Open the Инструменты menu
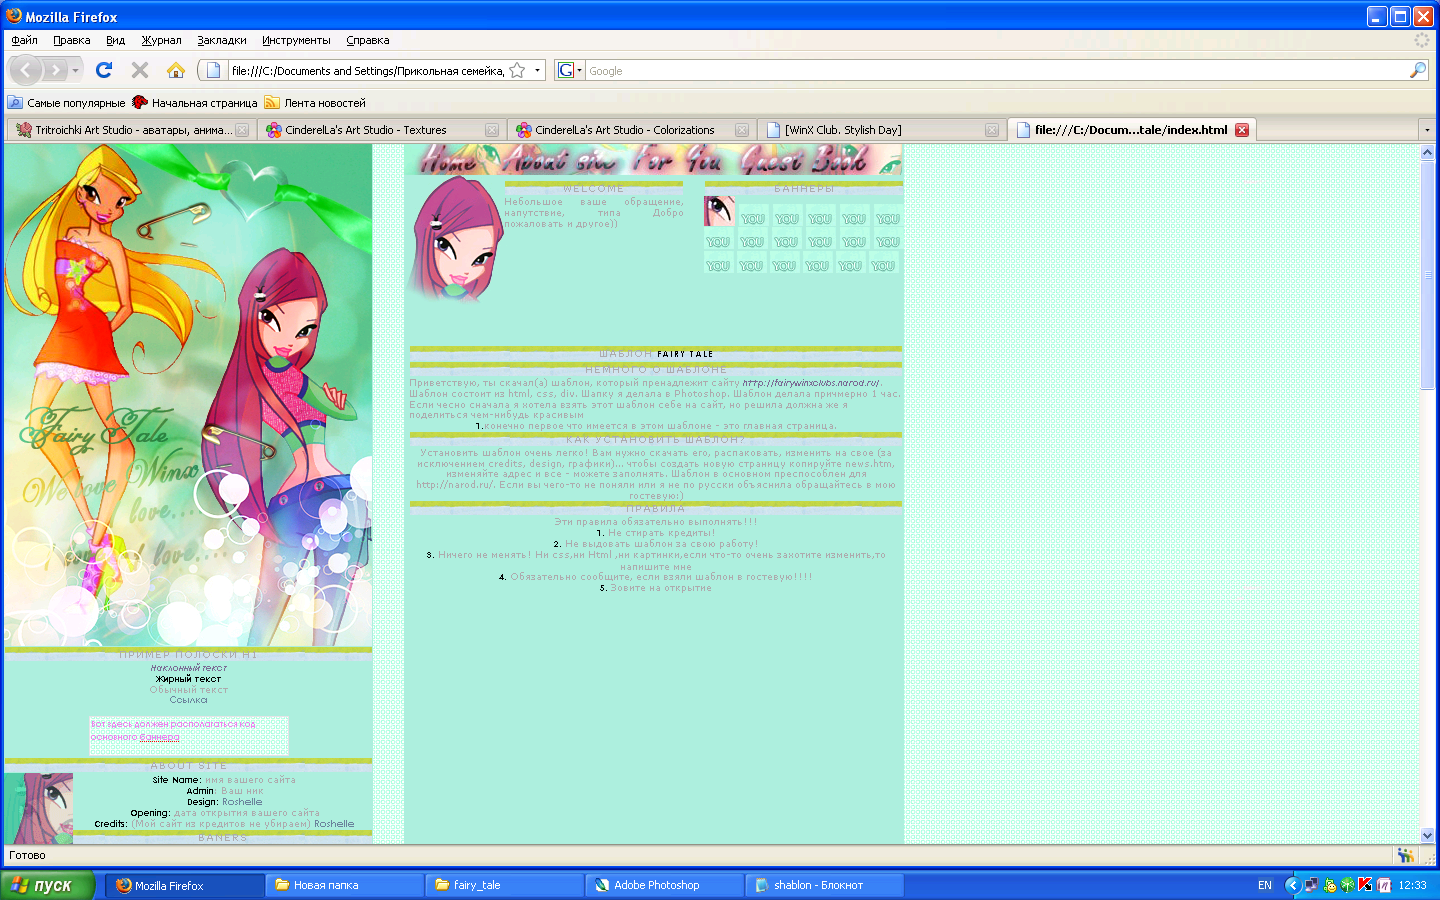The width and height of the screenshot is (1440, 900). pos(296,40)
